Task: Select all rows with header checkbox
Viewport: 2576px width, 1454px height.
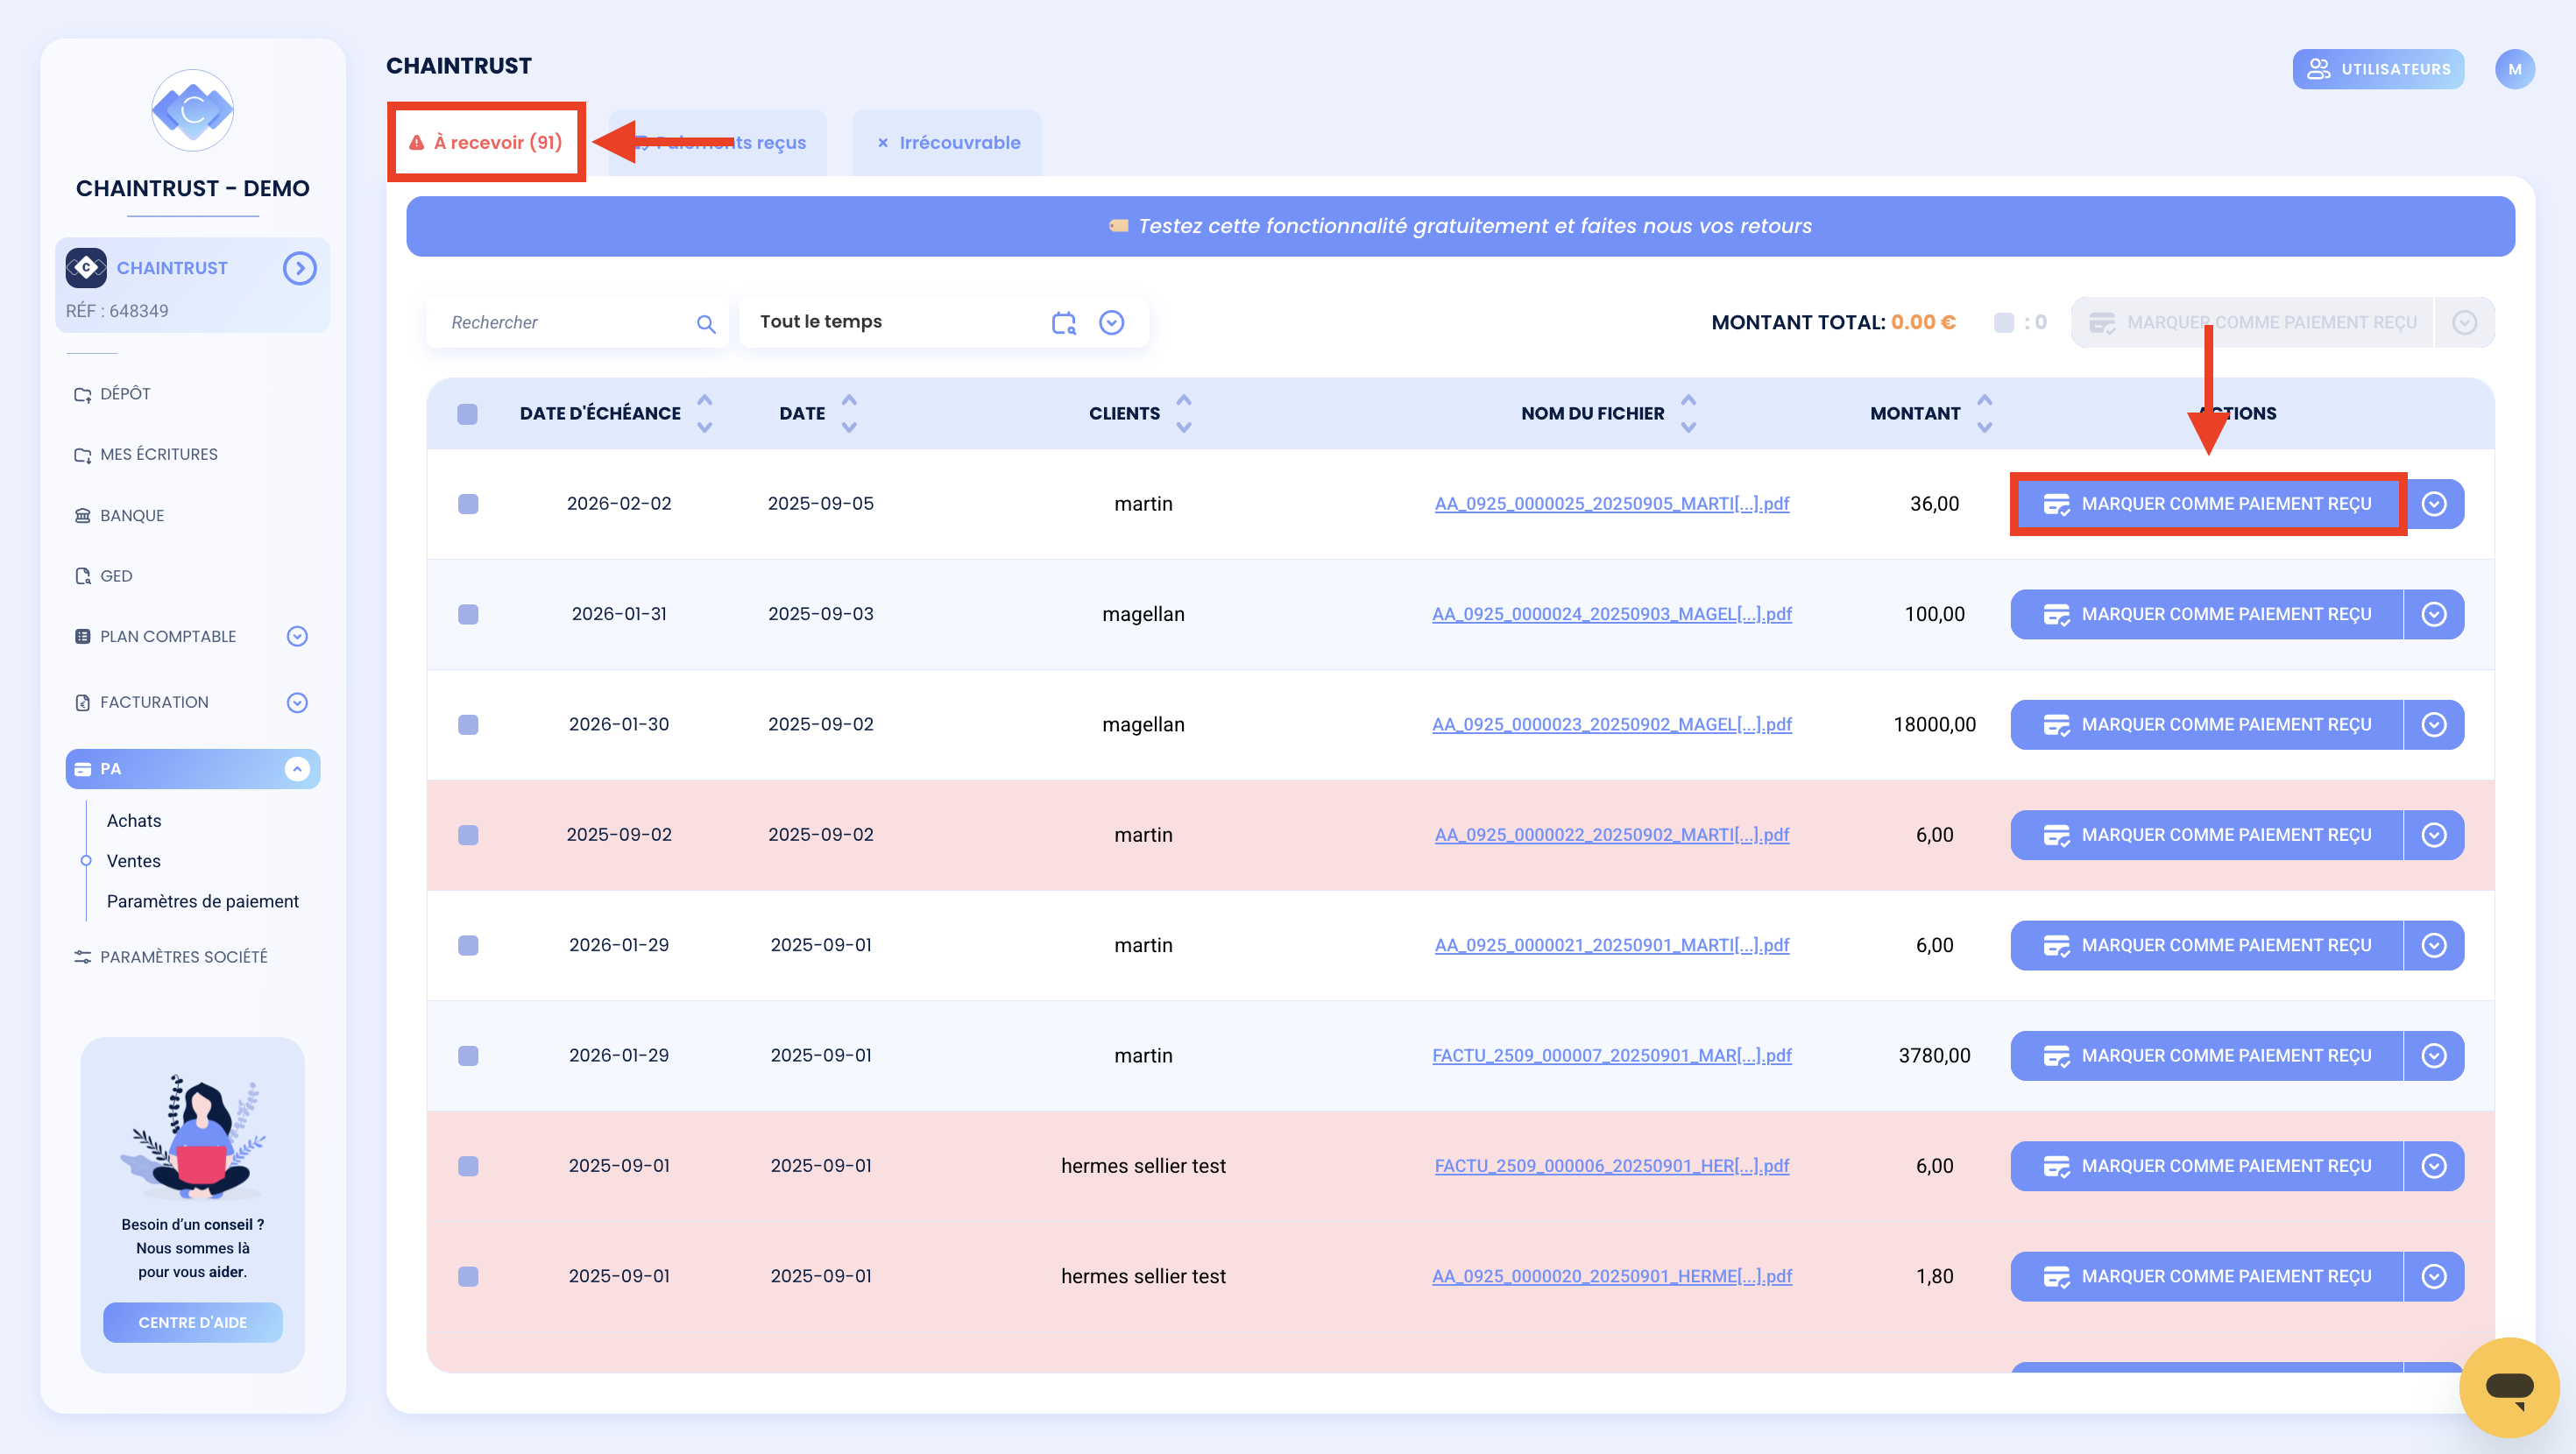Action: (x=467, y=414)
